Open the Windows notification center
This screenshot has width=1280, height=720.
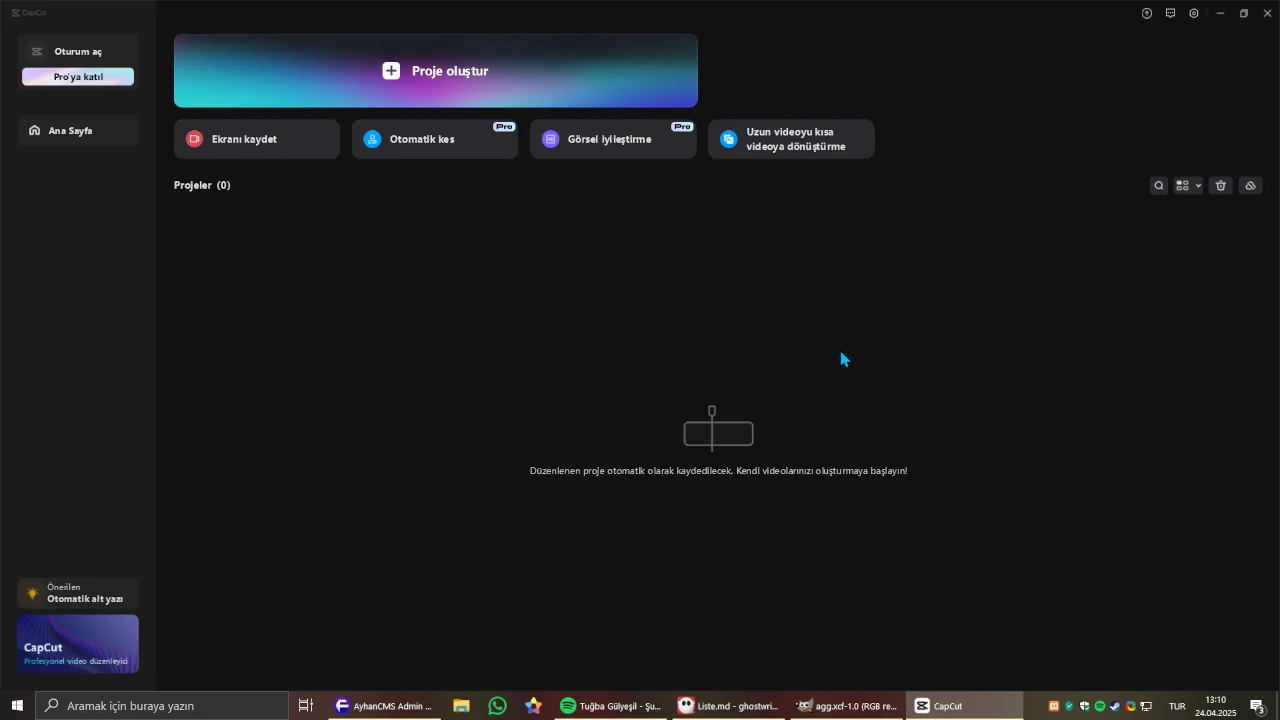1258,706
